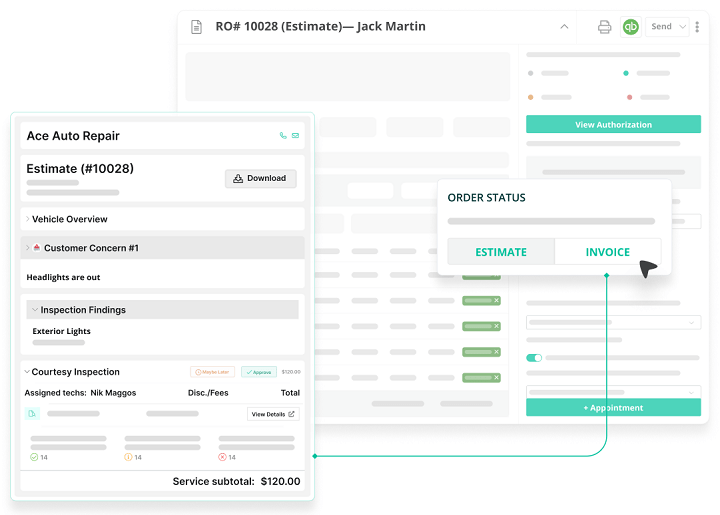Approve the Courtesy Inspection service
The height and width of the screenshot is (515, 720).
[259, 372]
